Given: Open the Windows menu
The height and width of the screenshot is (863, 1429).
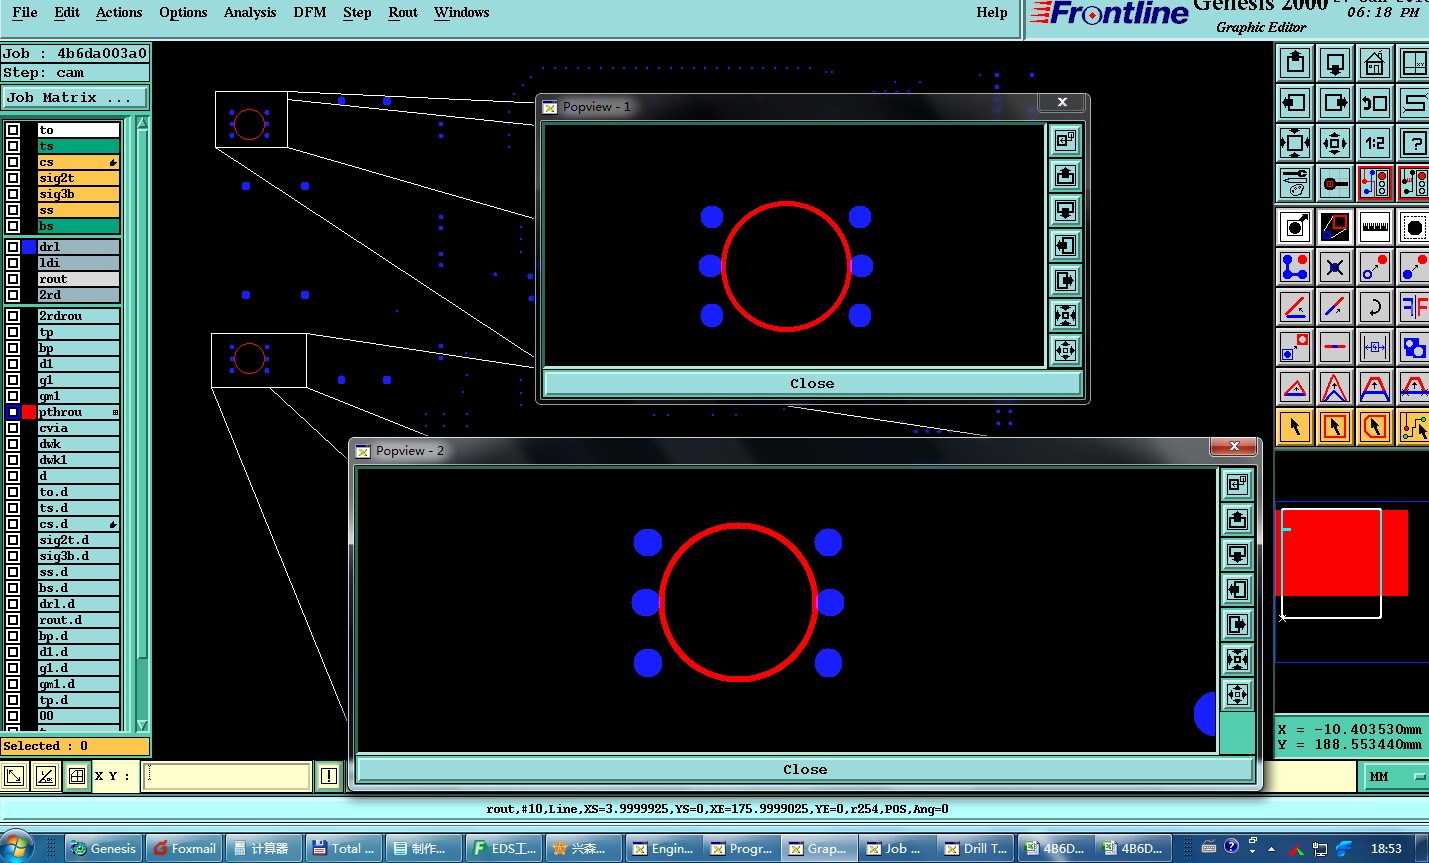Looking at the screenshot, I should pos(462,12).
